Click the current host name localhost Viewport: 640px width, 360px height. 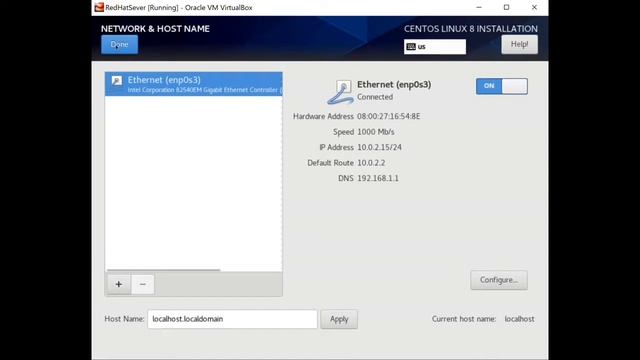[x=519, y=319]
